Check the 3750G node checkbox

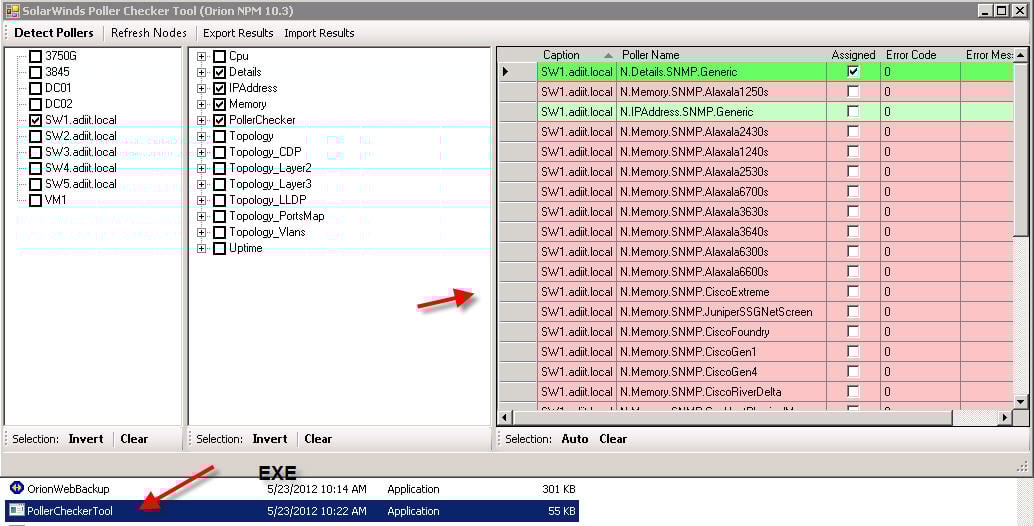(36, 56)
